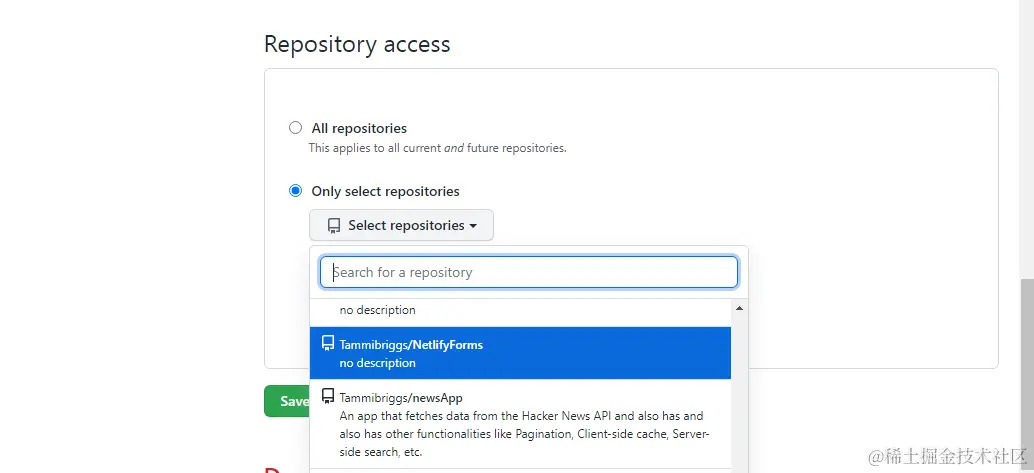1034x473 pixels.
Task: Click repo icon beside Tammibriggs/newsApp
Action: tap(328, 396)
